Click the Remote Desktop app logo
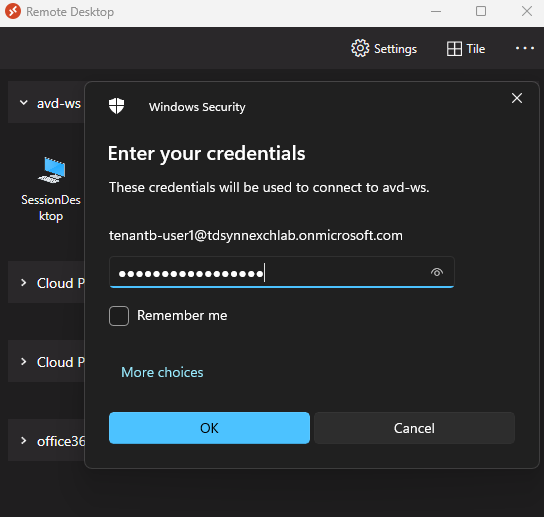The height and width of the screenshot is (517, 544). pos(13,11)
